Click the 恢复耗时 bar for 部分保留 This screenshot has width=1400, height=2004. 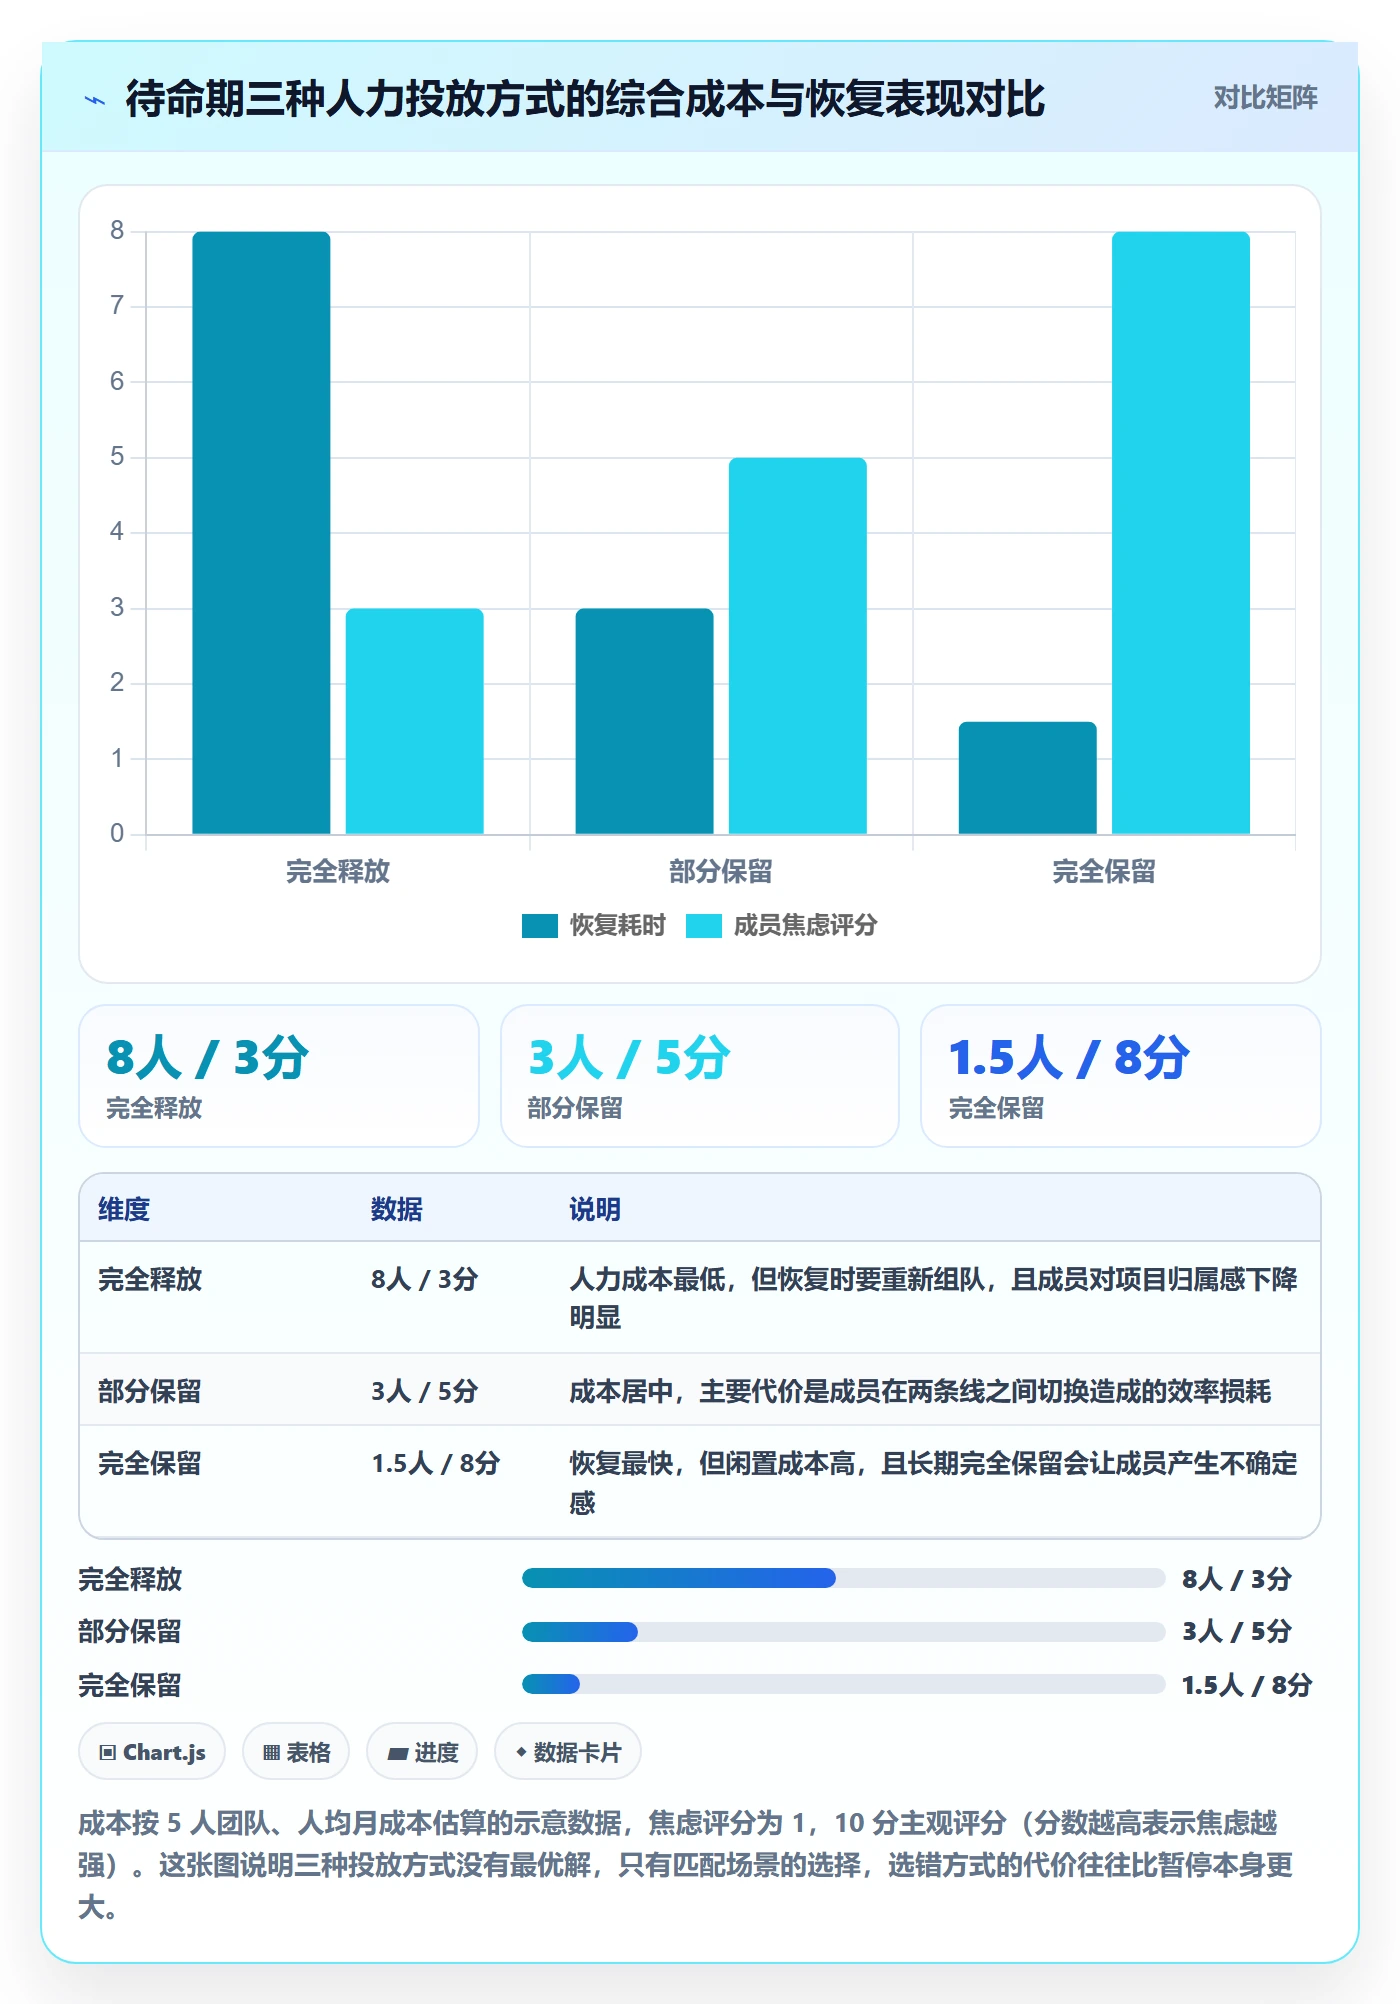click(644, 721)
